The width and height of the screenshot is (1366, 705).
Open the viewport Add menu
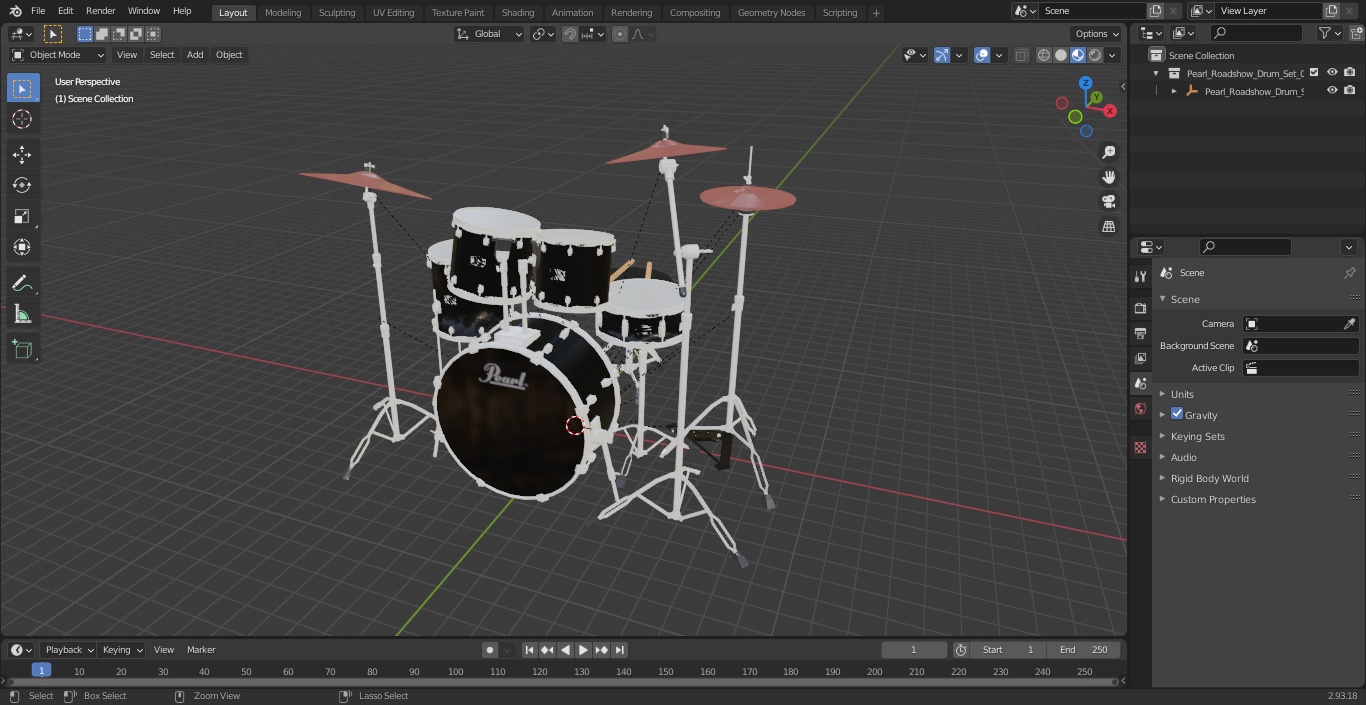(195, 55)
